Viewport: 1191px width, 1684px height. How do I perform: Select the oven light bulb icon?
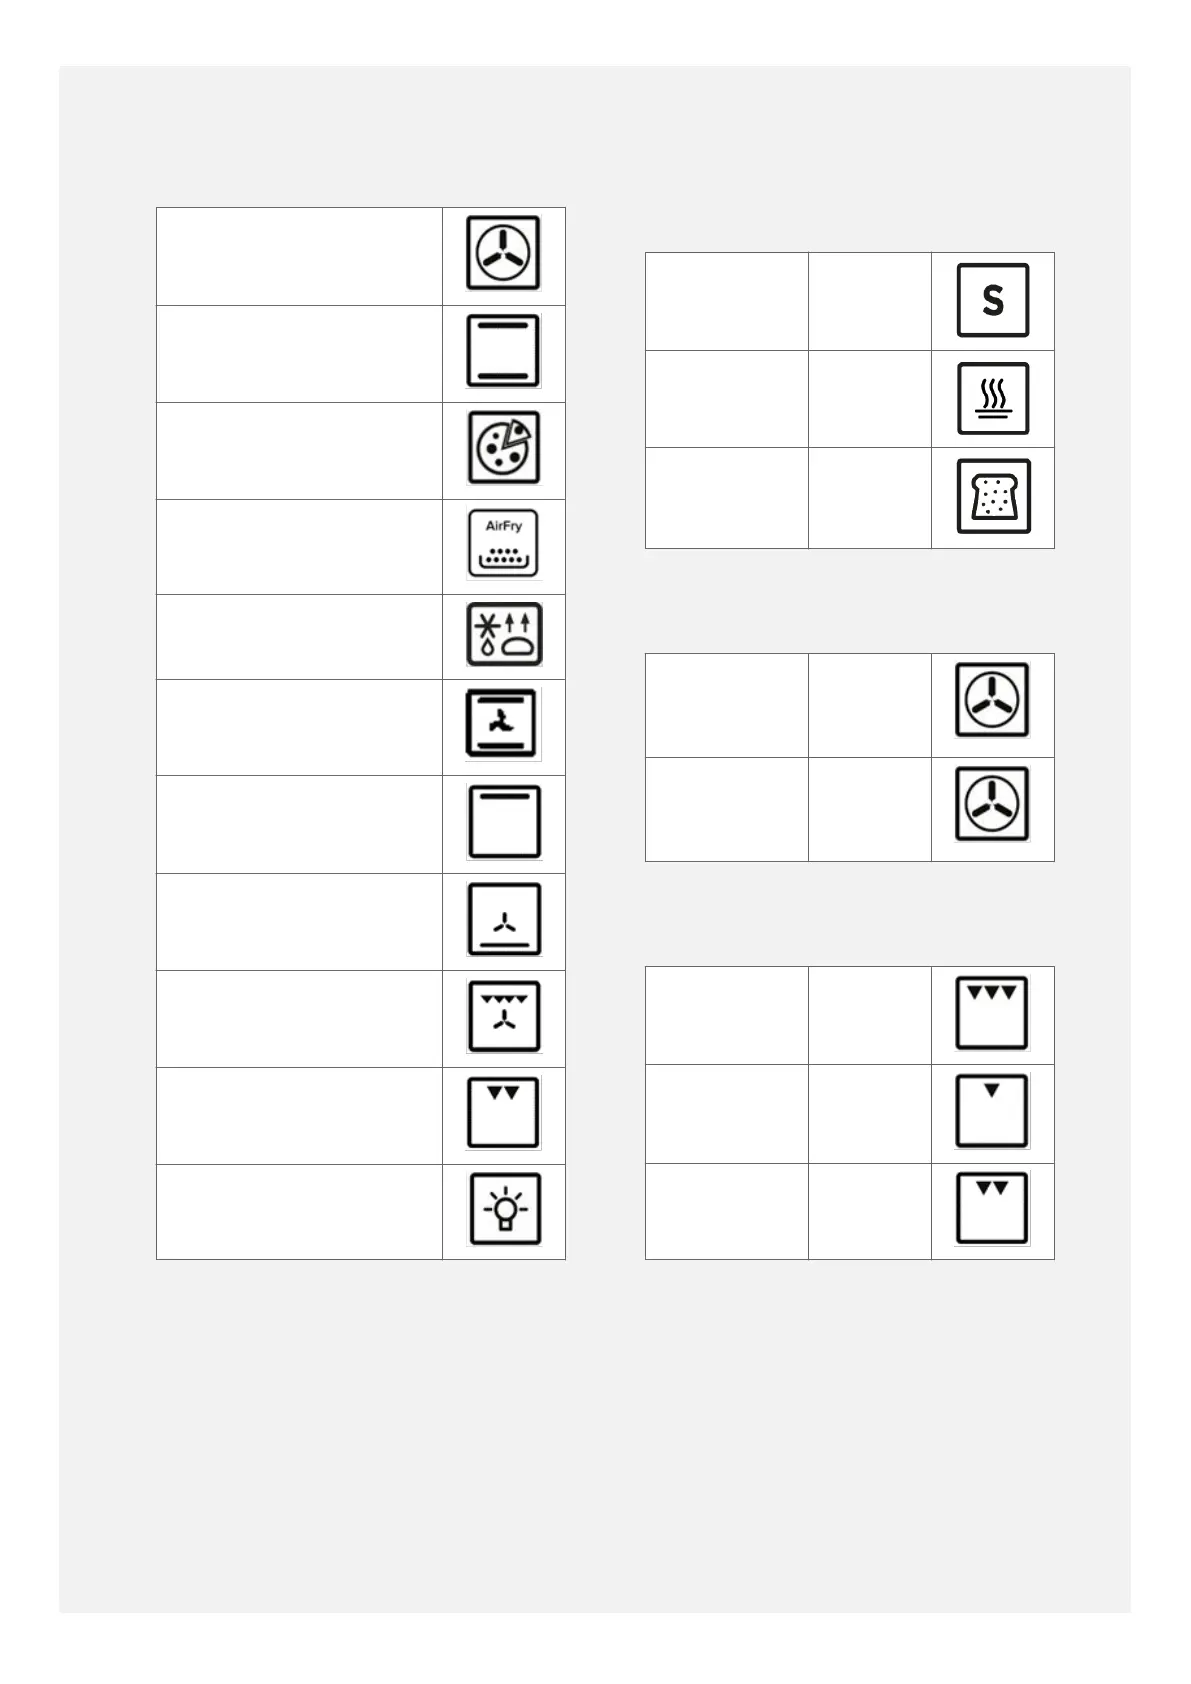(504, 1209)
